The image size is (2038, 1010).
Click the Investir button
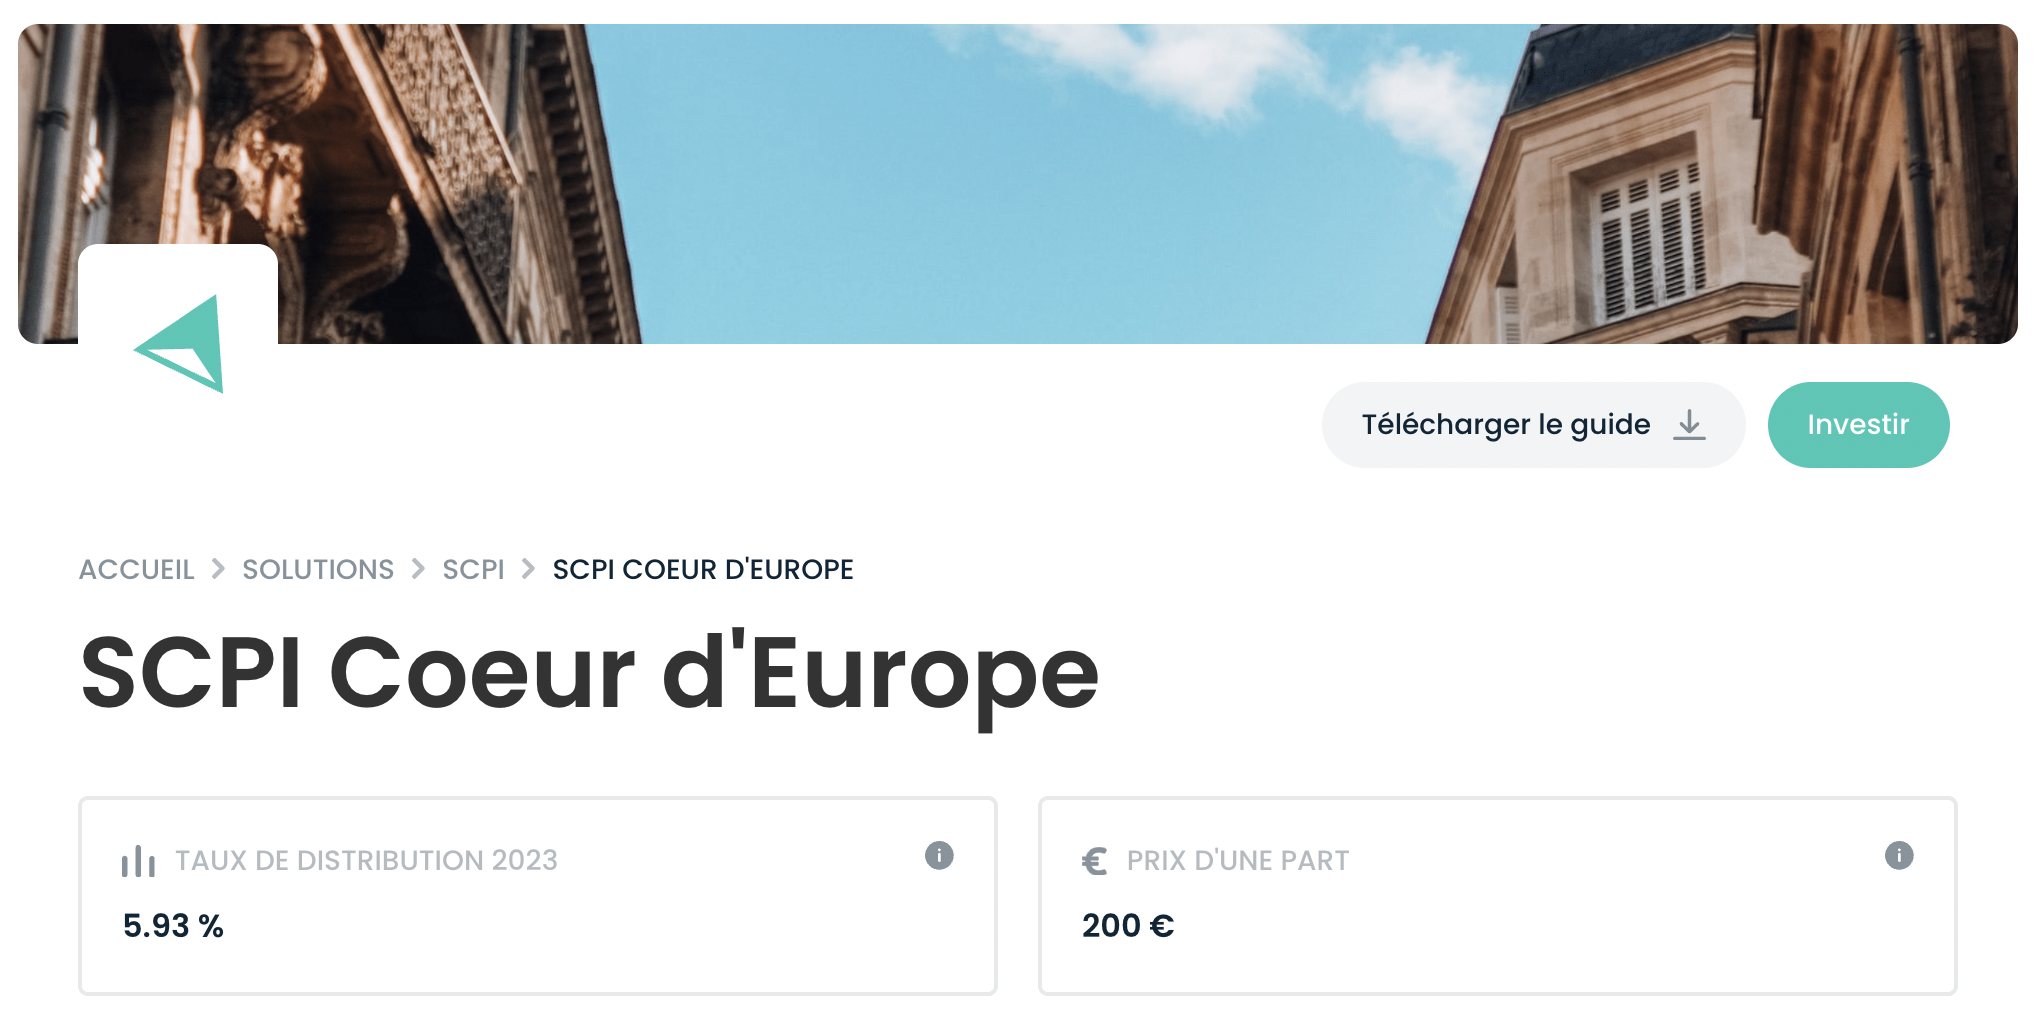[x=1858, y=425]
